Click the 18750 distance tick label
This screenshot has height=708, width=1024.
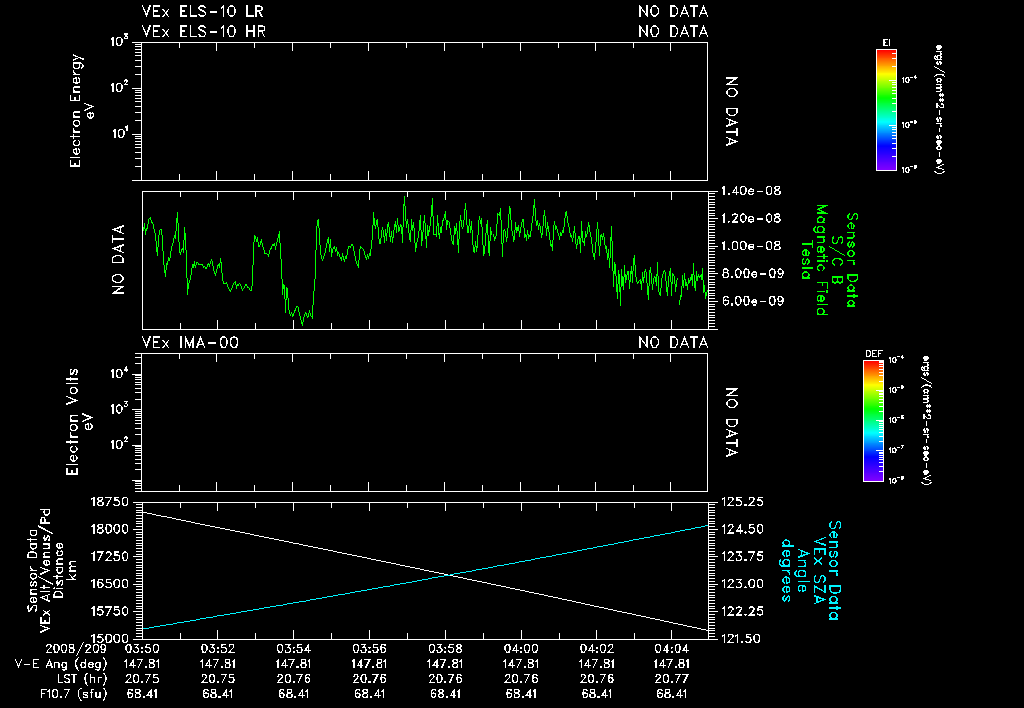pyautogui.click(x=110, y=502)
